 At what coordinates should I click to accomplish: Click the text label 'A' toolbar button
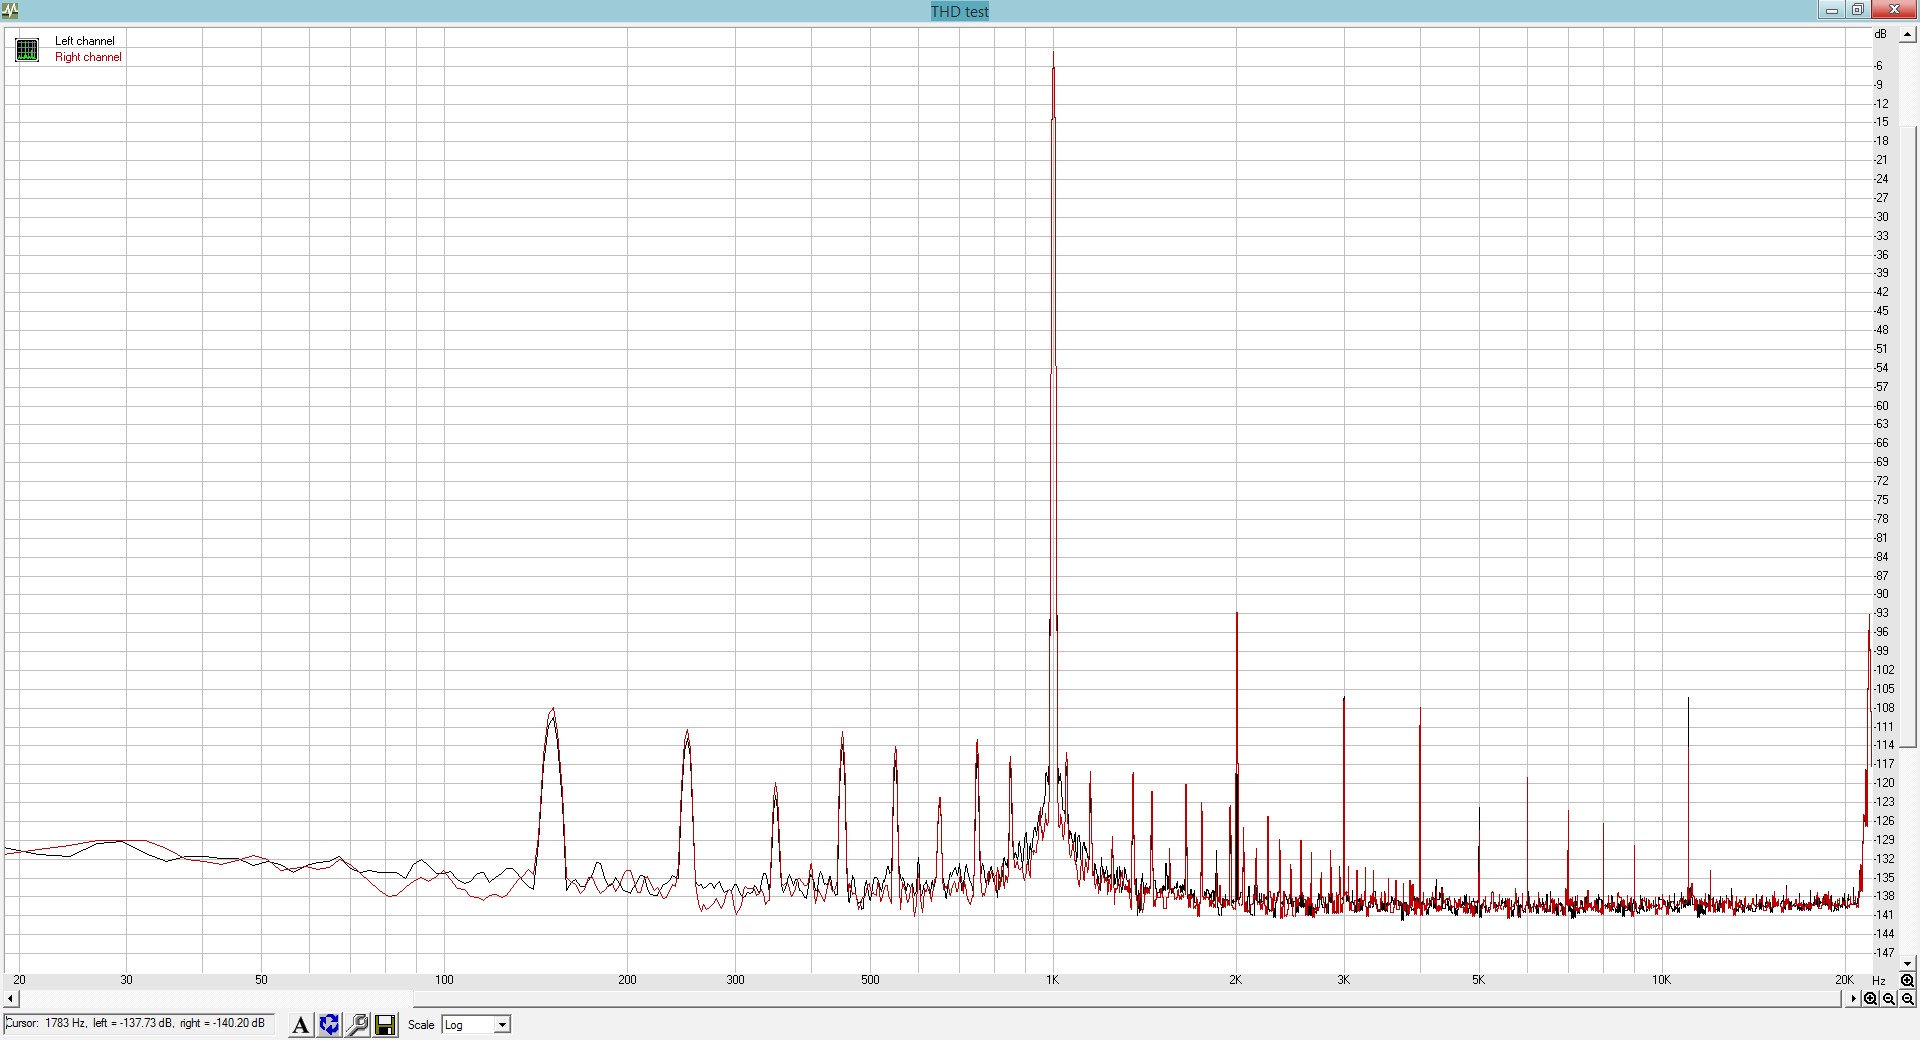pyautogui.click(x=300, y=1025)
